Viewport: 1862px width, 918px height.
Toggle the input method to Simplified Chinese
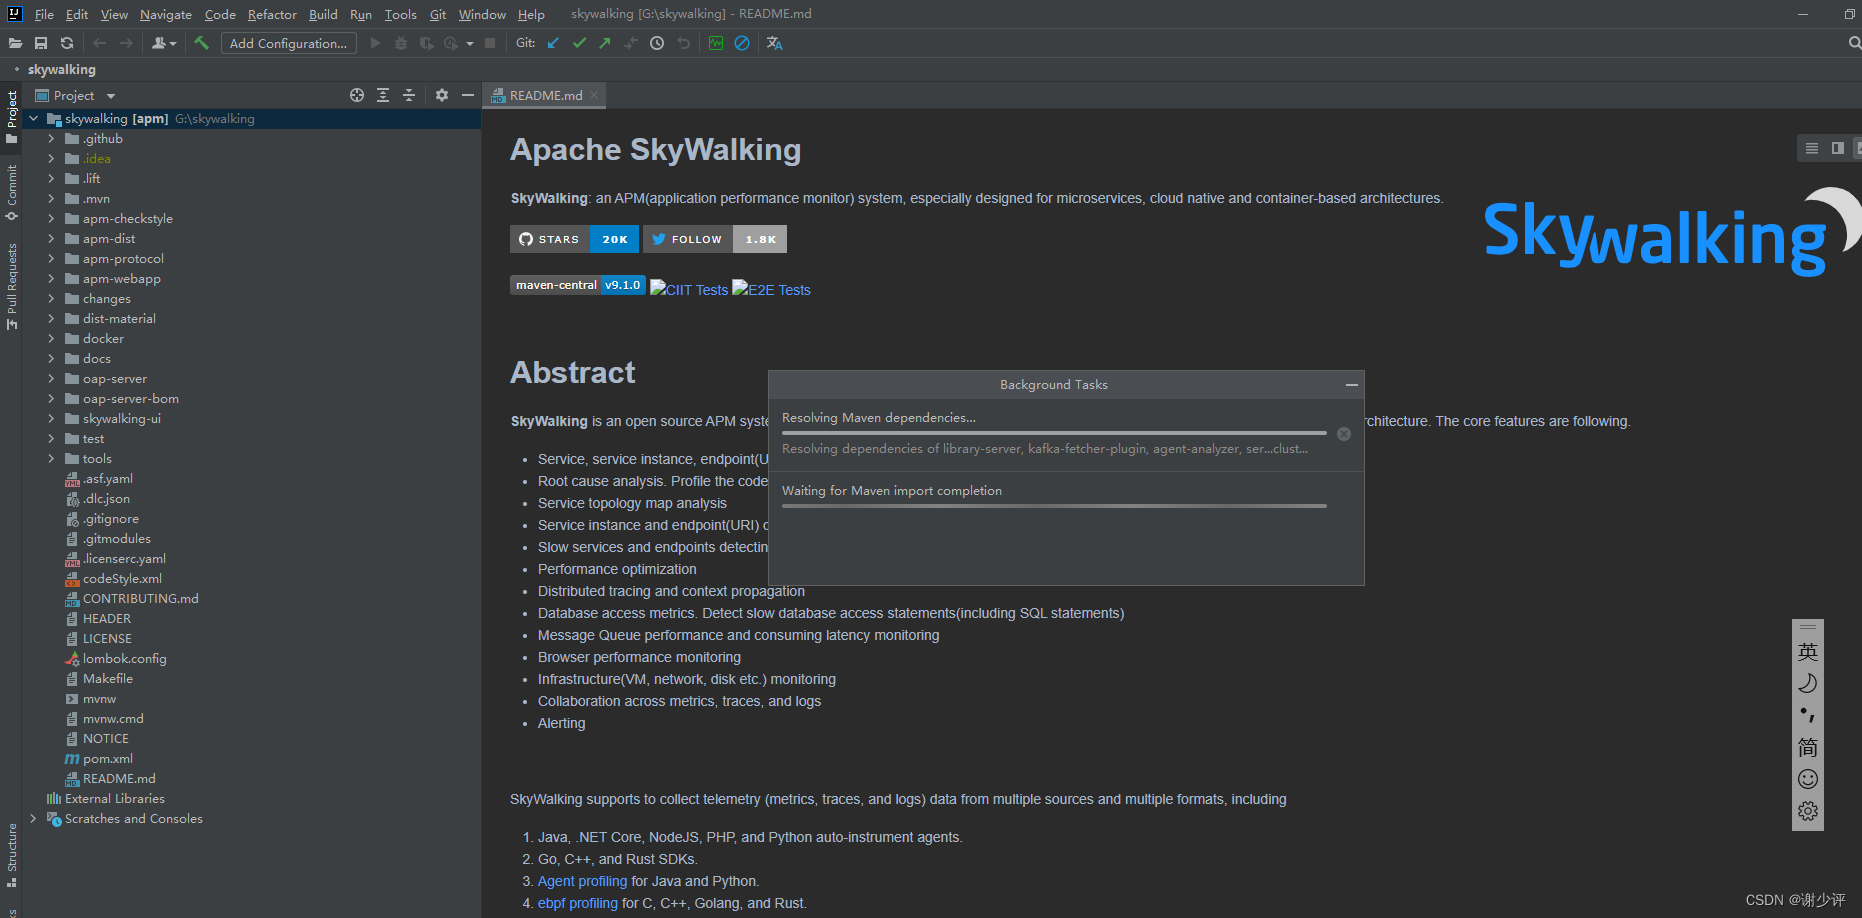coord(1807,747)
